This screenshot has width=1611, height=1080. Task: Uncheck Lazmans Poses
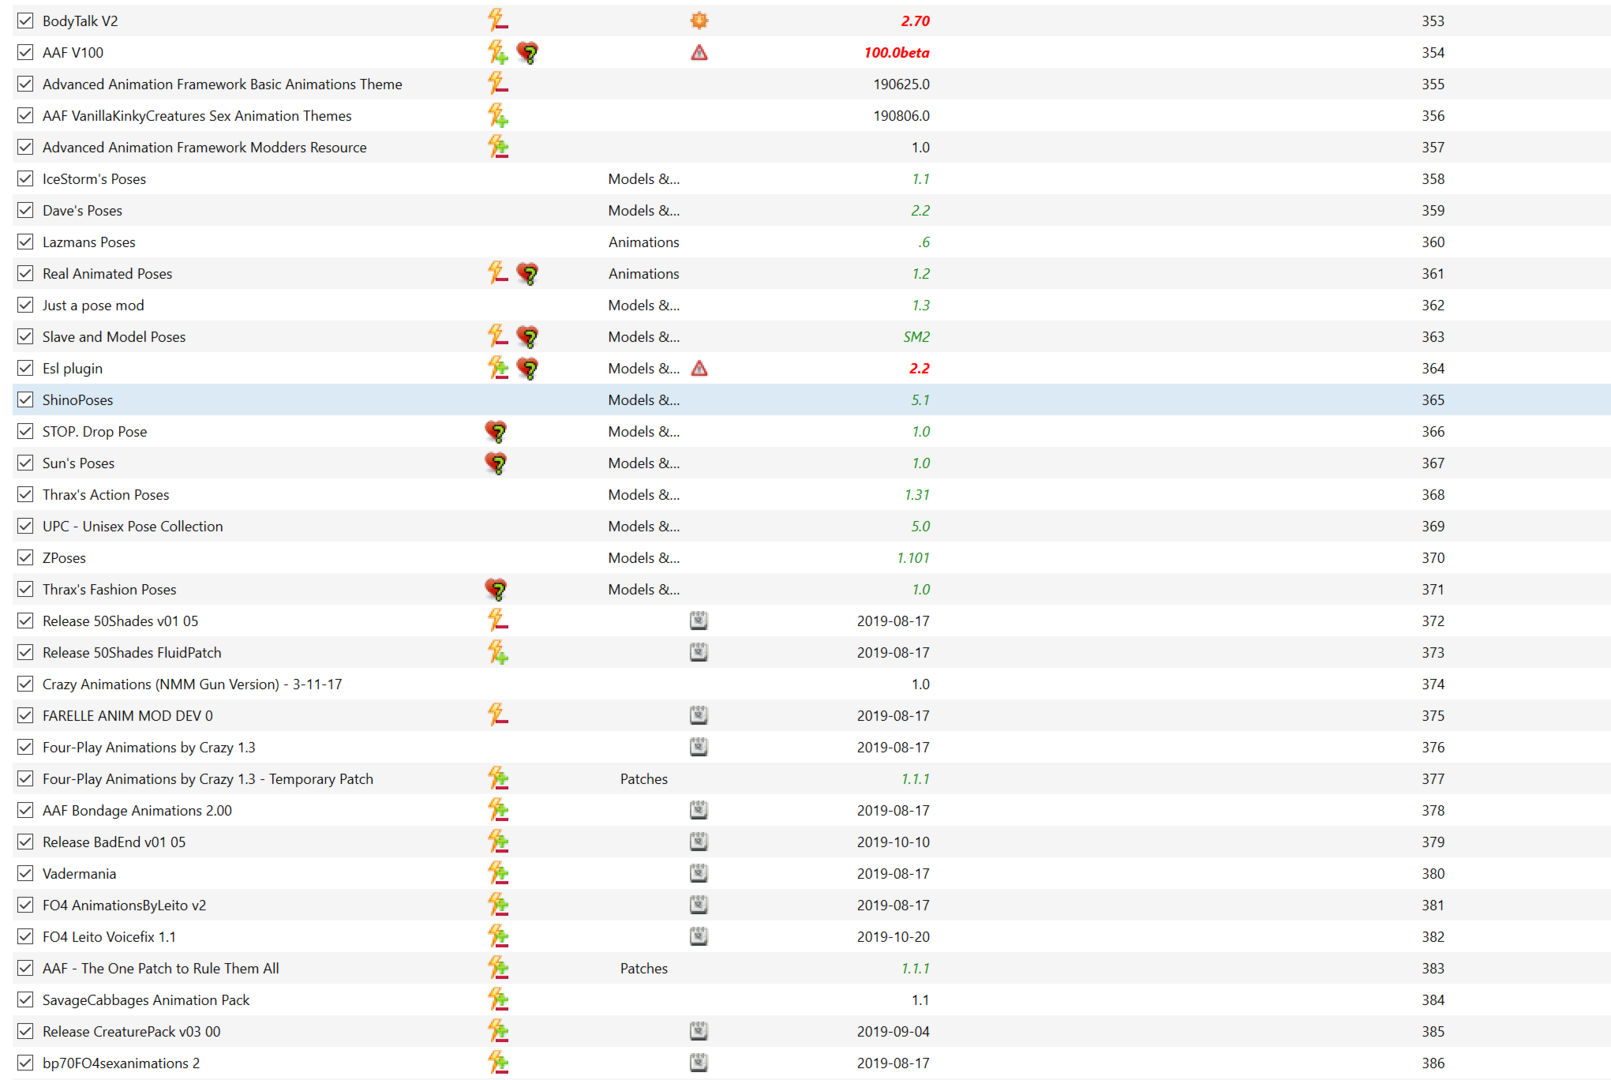click(25, 242)
